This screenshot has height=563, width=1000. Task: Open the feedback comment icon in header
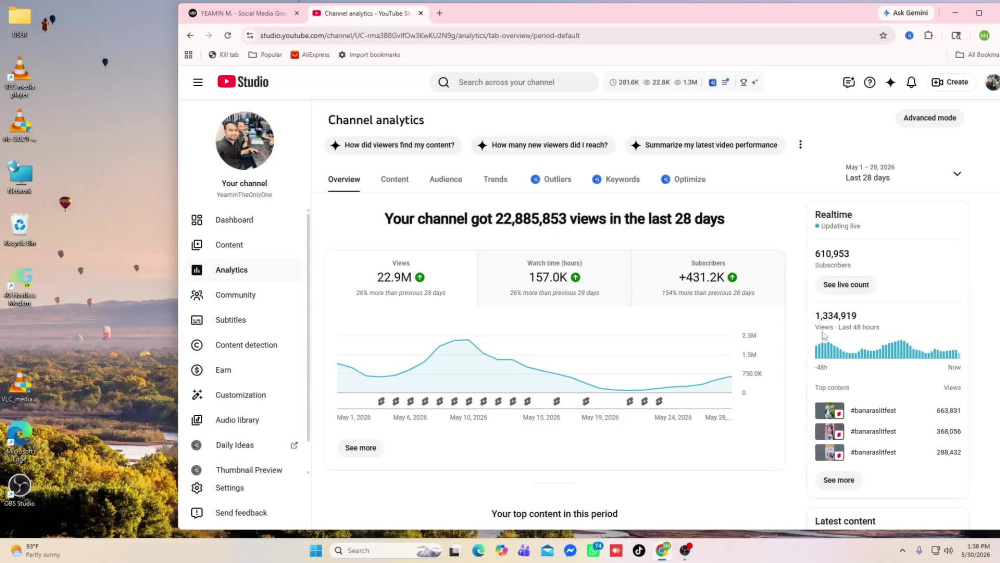[848, 82]
